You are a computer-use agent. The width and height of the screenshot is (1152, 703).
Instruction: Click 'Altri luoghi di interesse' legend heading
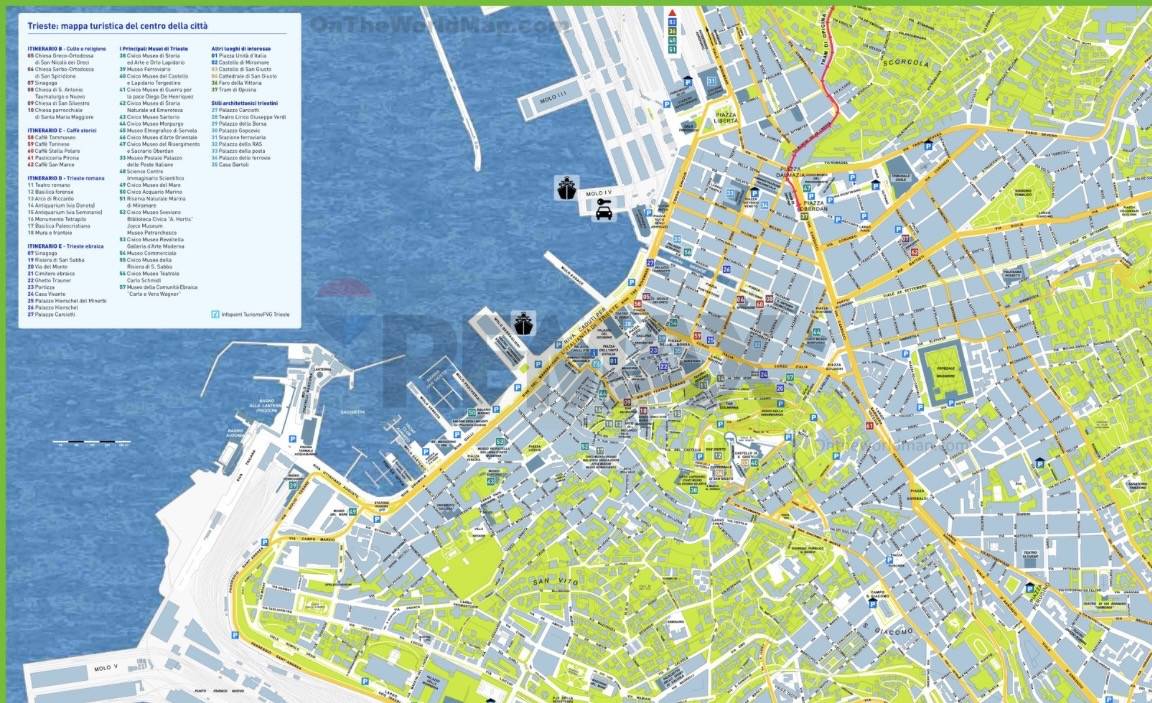[238, 48]
